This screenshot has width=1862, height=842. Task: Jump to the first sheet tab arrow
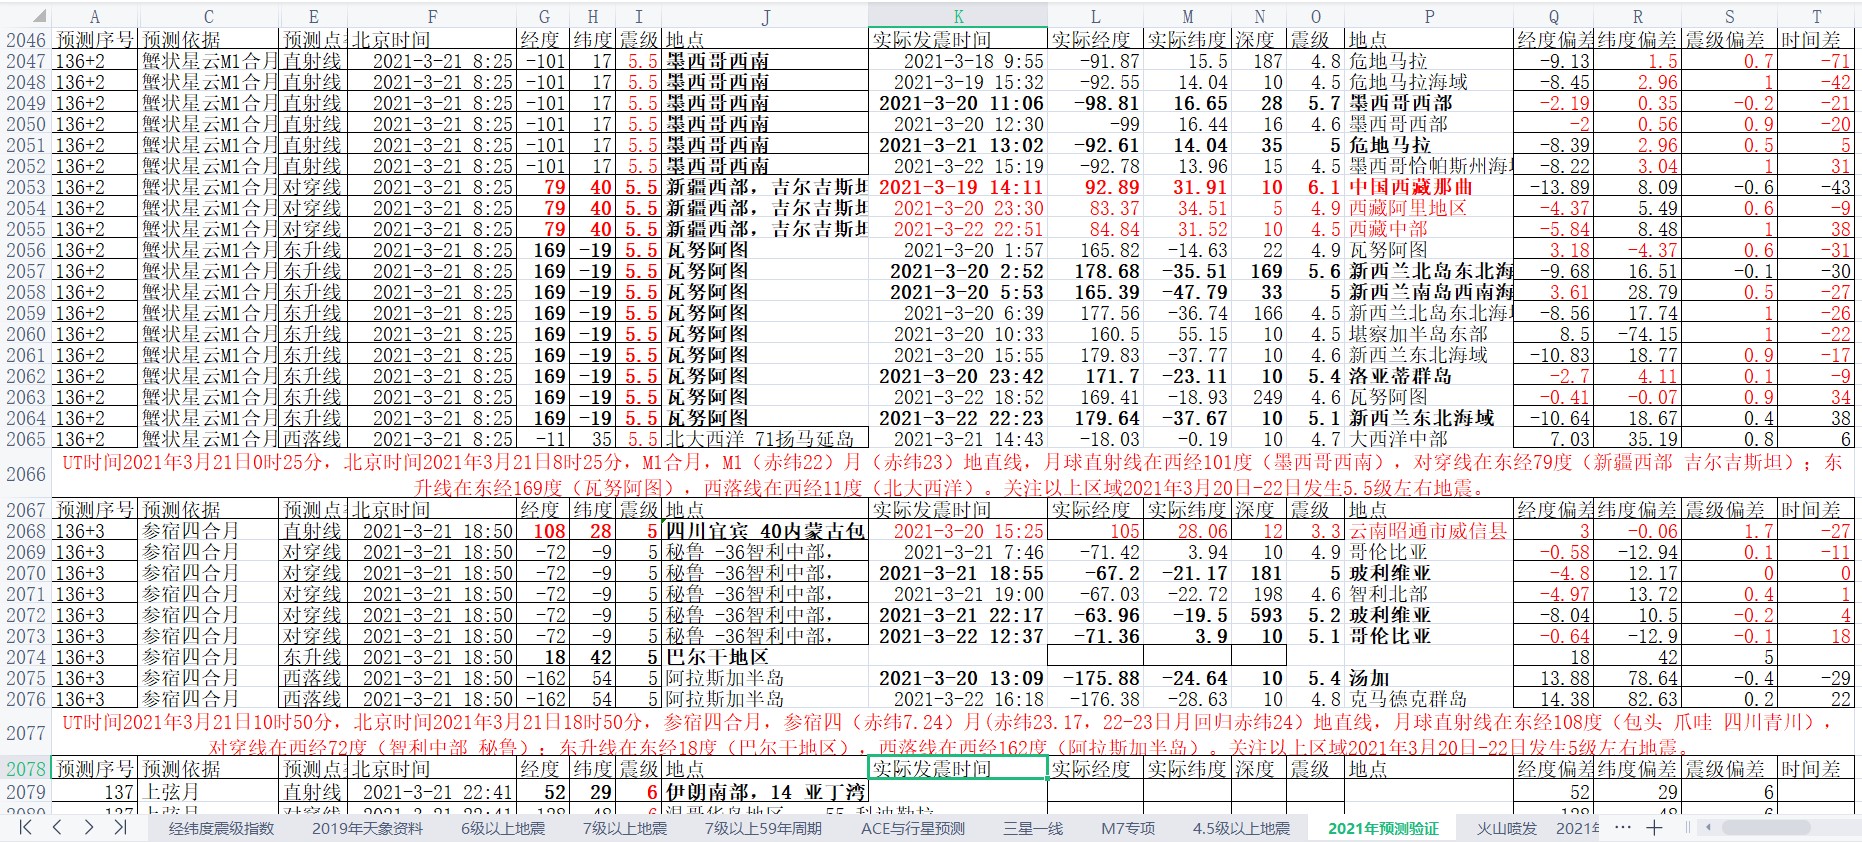[26, 827]
